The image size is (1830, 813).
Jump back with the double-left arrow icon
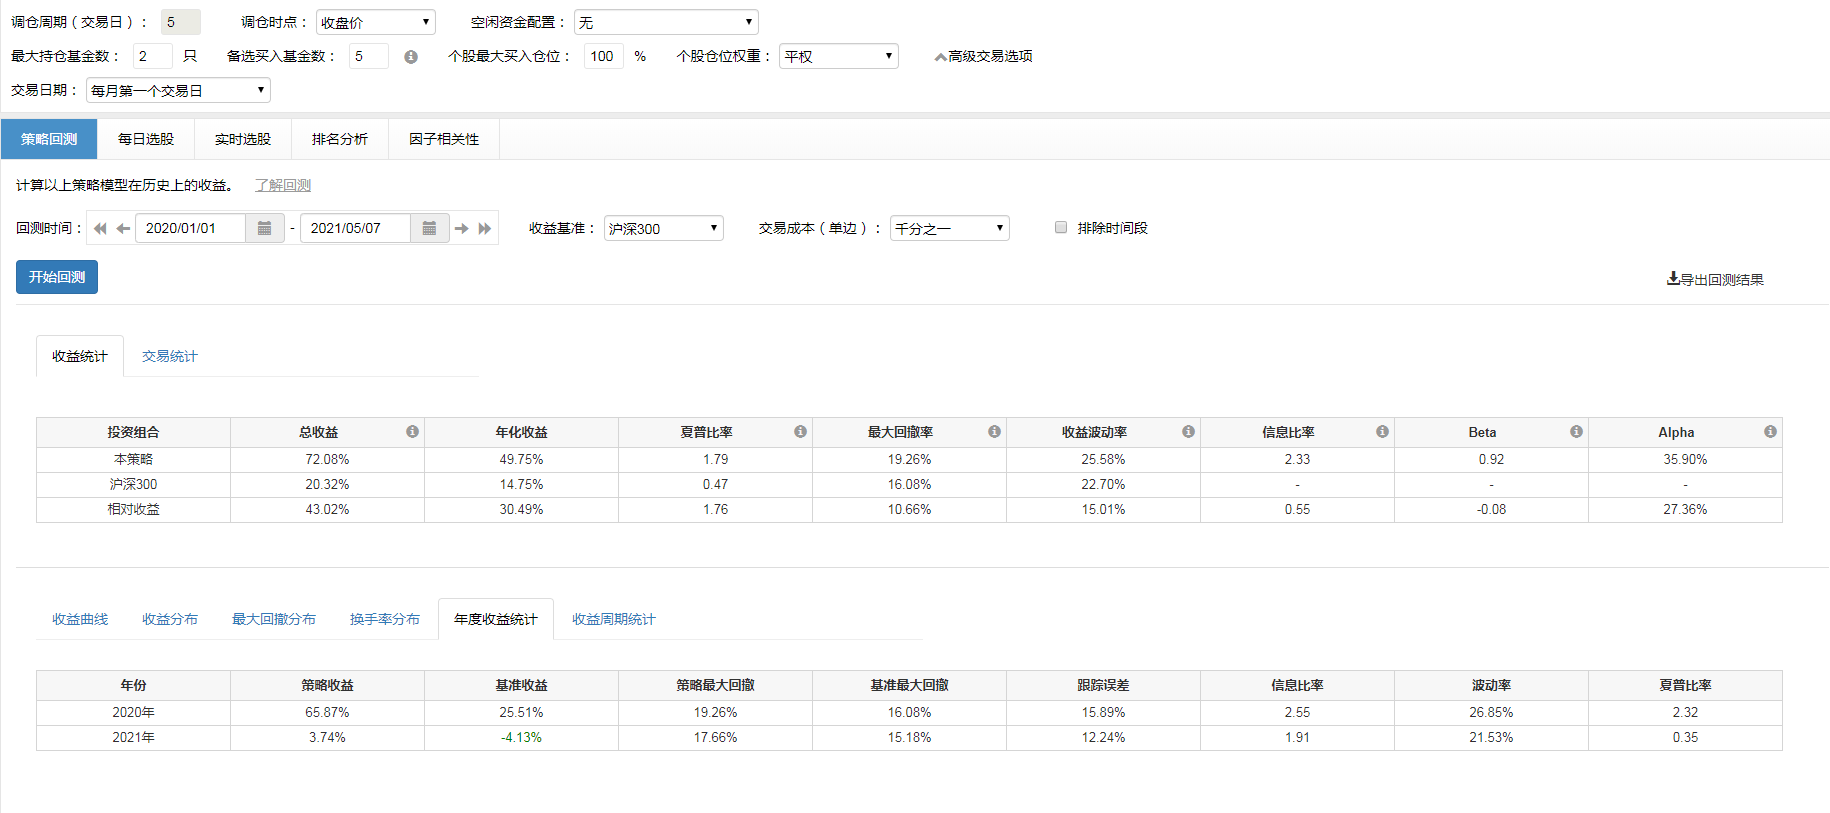[x=100, y=228]
